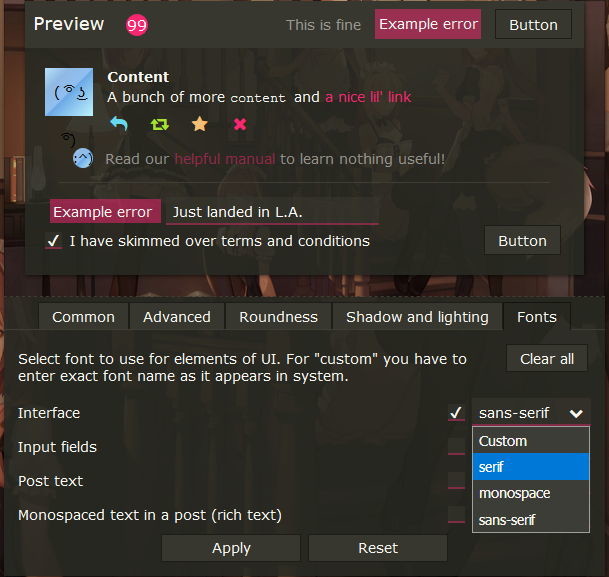Click the 99 notification badge
The height and width of the screenshot is (577, 609).
pyautogui.click(x=137, y=25)
